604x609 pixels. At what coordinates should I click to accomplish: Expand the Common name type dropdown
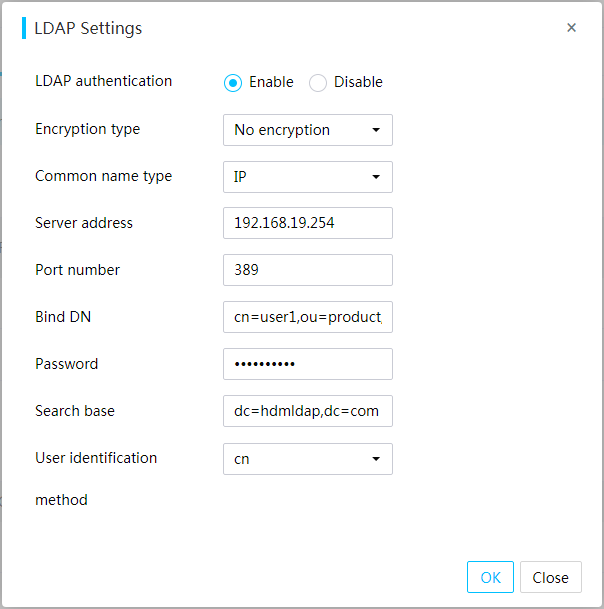coord(308,177)
